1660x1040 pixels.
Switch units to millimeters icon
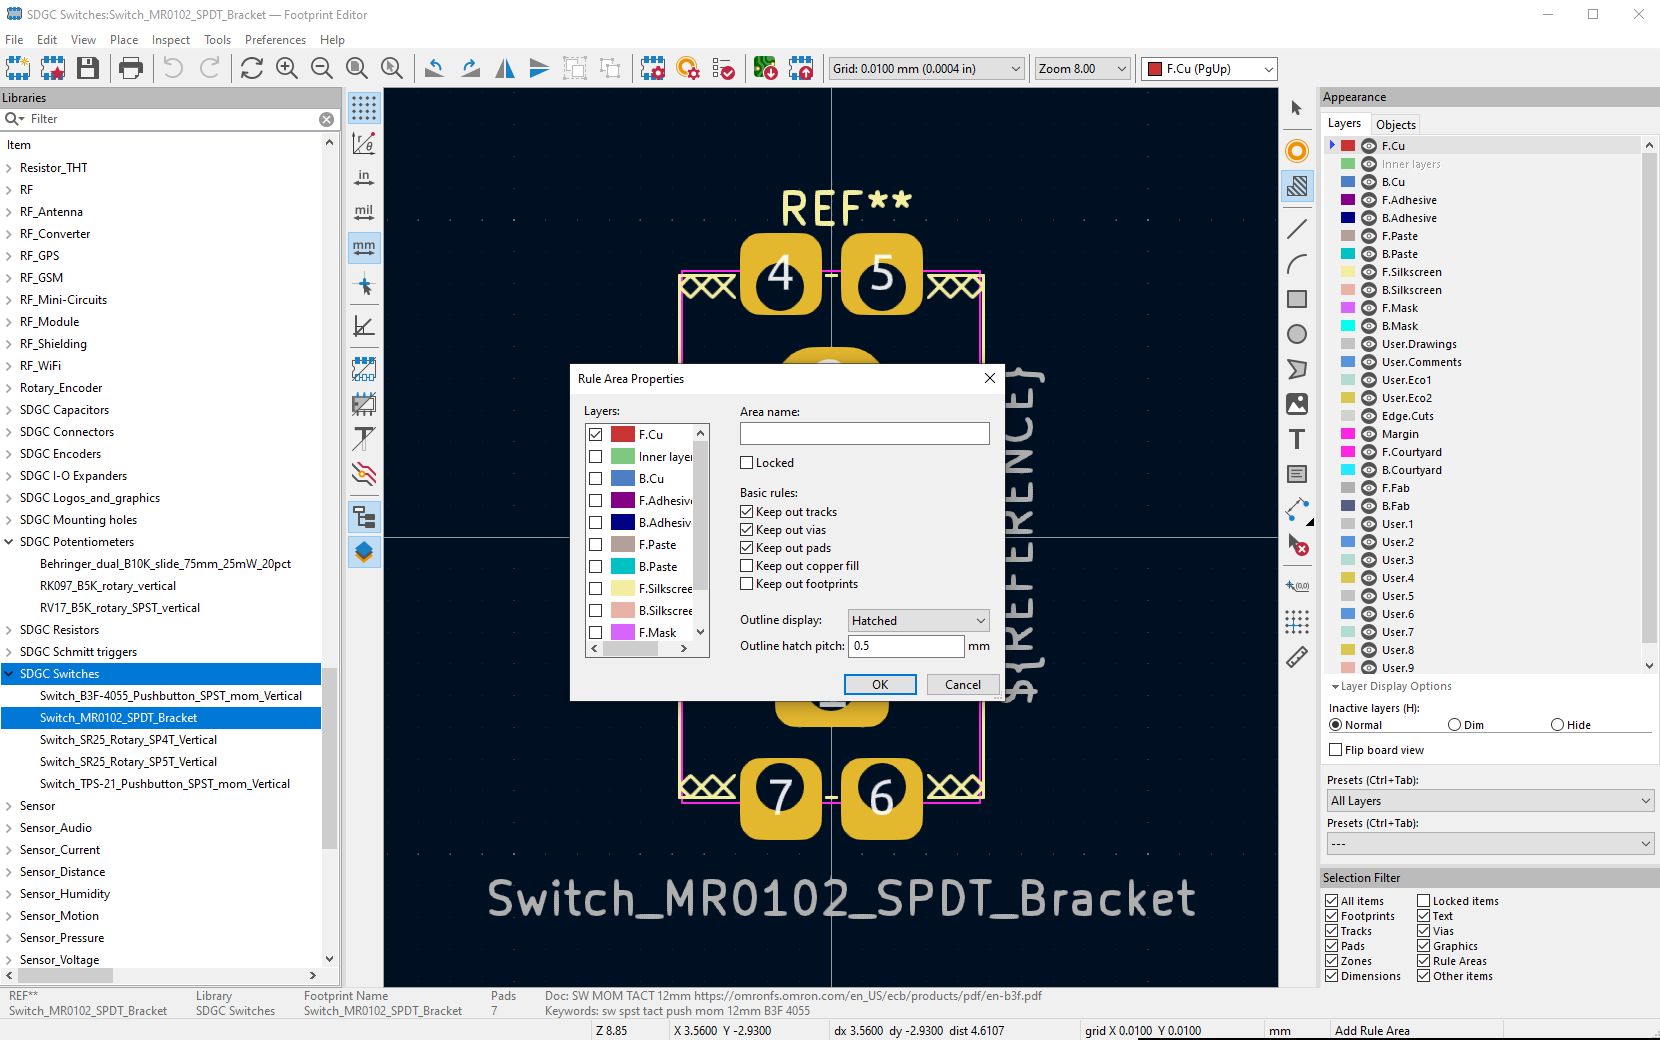pyautogui.click(x=364, y=247)
